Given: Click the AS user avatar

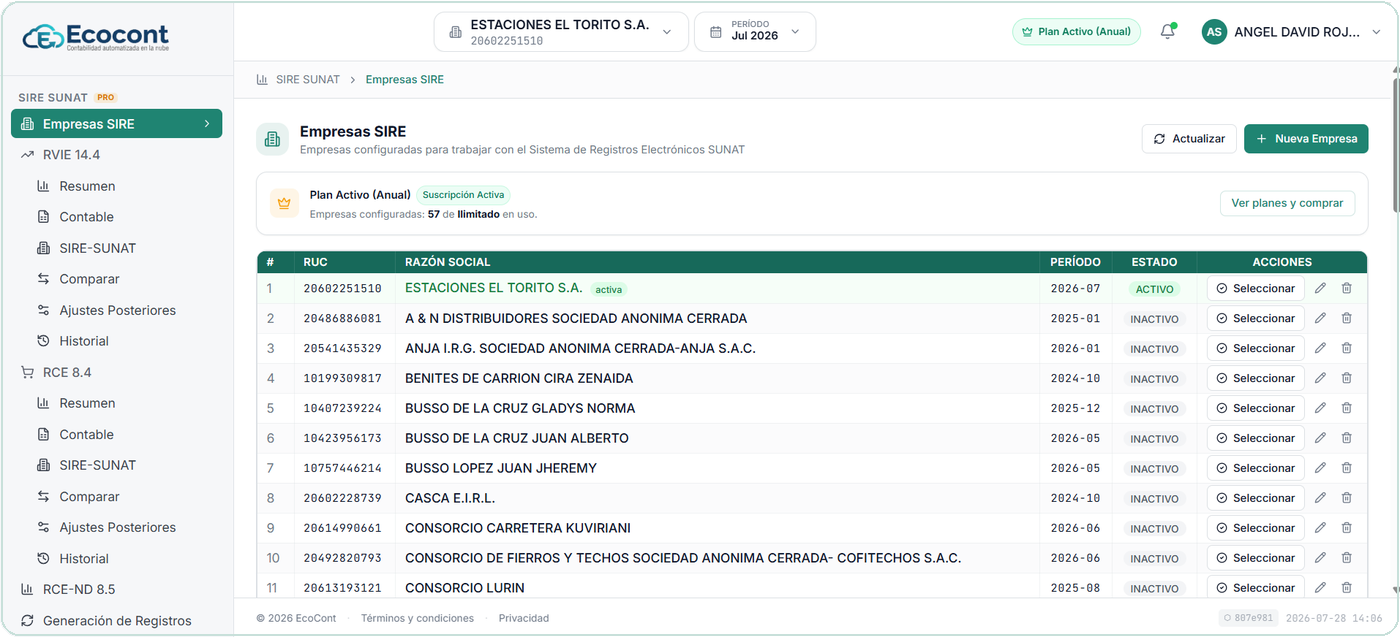Looking at the screenshot, I should point(1214,32).
